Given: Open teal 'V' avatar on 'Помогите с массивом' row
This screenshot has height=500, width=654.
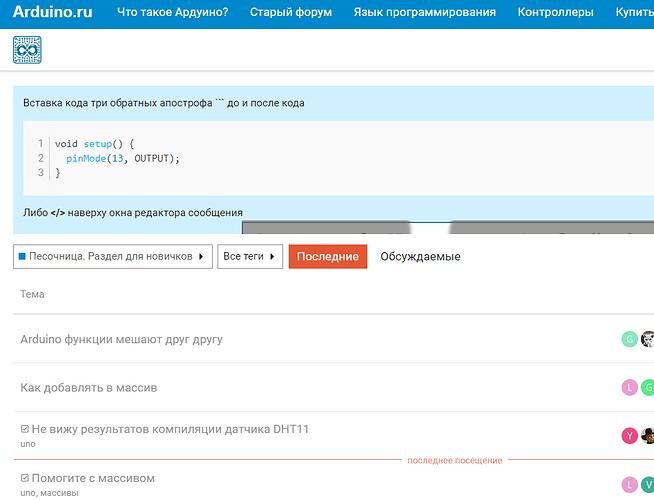Looking at the screenshot, I should tap(648, 485).
